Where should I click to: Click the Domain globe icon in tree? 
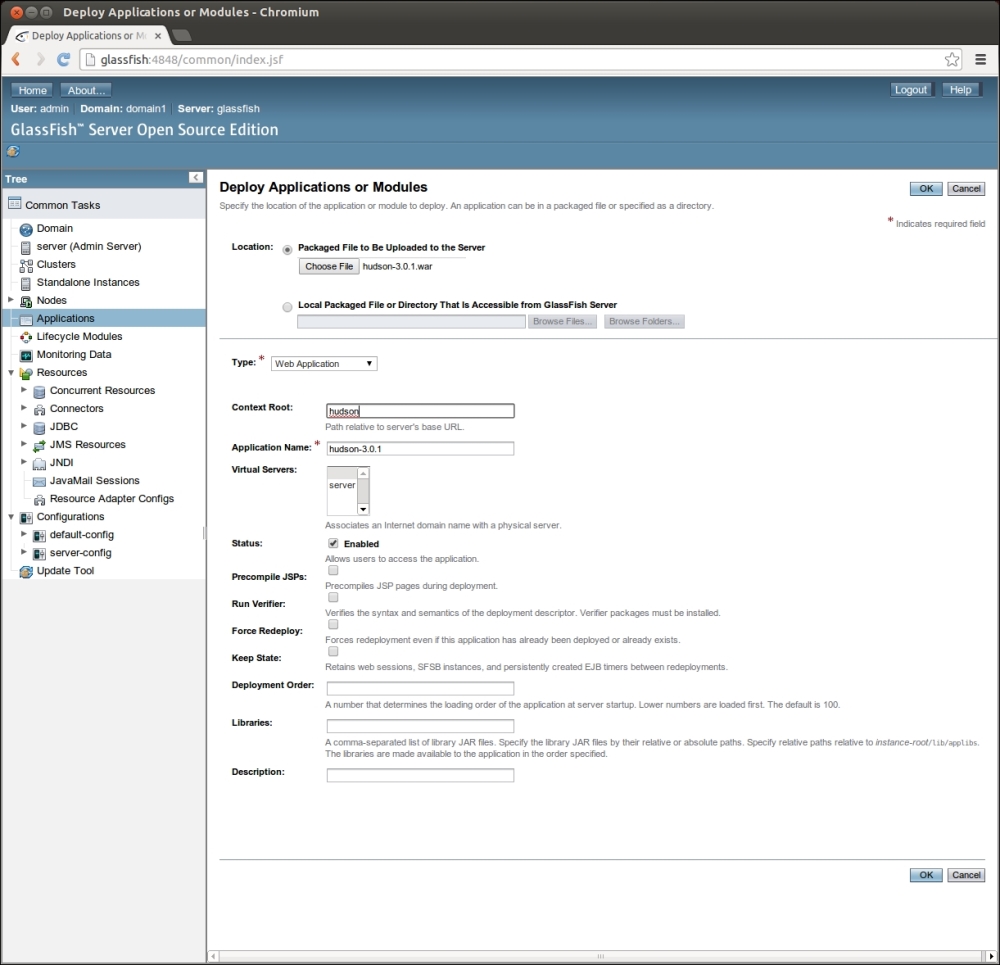[x=27, y=229]
